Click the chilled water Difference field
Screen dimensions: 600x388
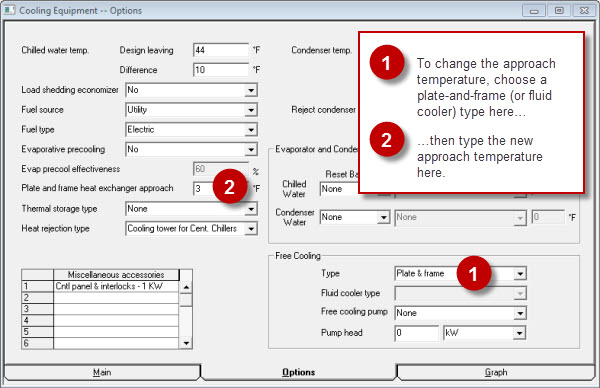coord(221,70)
